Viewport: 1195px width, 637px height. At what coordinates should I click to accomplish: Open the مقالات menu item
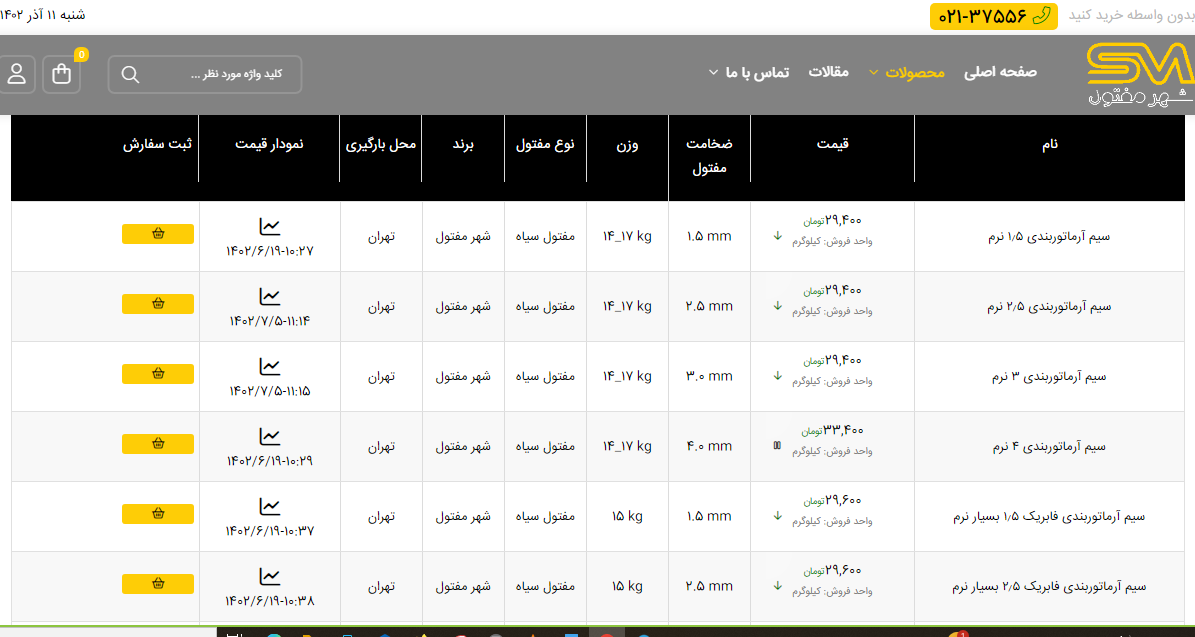(828, 72)
